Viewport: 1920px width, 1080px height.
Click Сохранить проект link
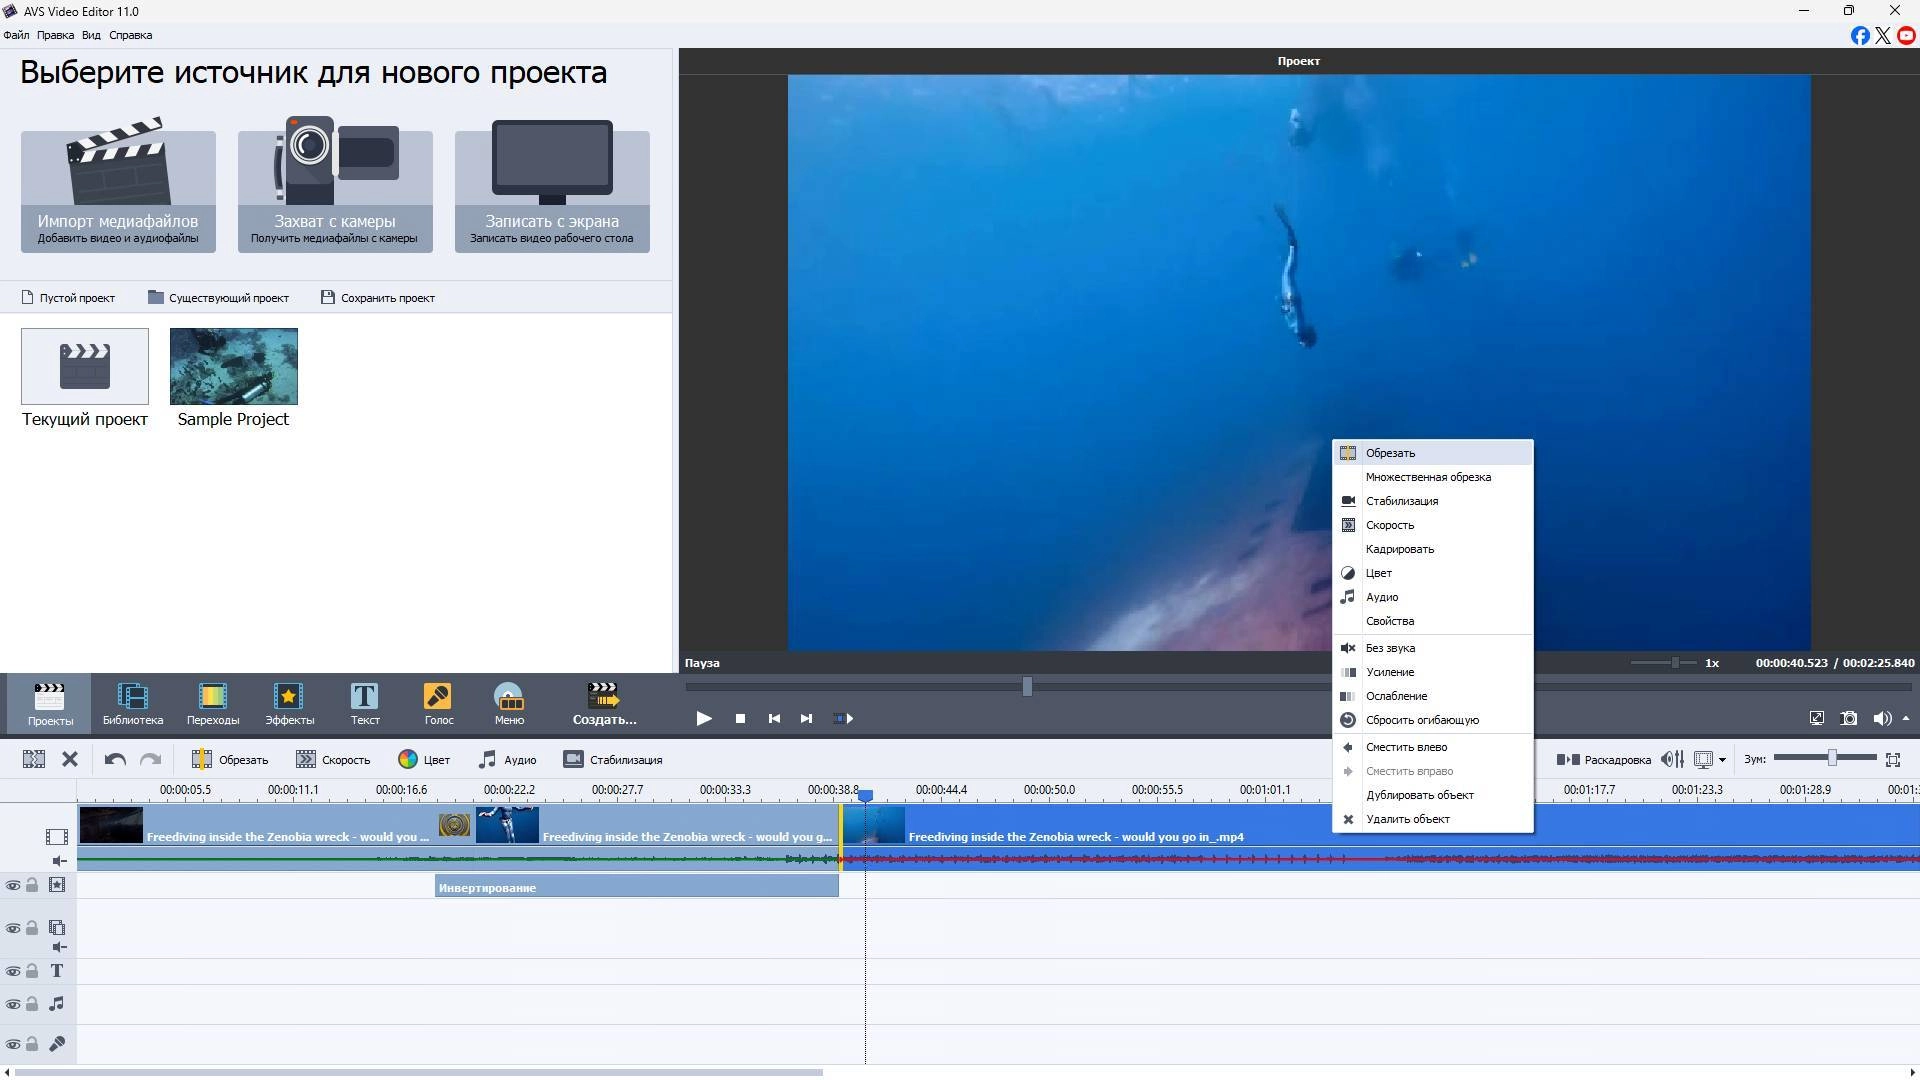click(x=378, y=298)
